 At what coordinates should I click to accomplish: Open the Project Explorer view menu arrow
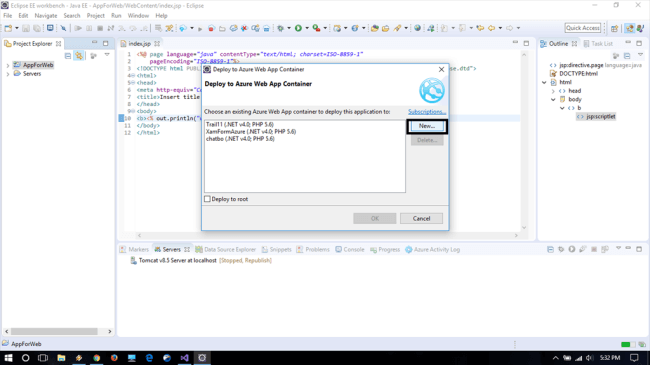point(107,55)
